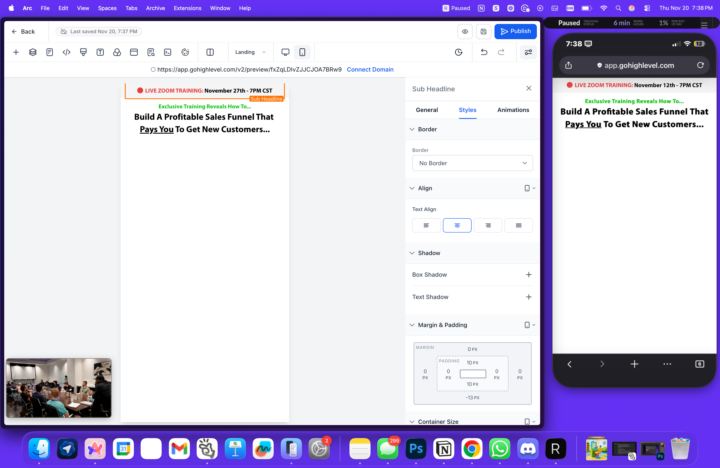Screen dimensions: 720x468
Task: Click the split columns layout icon
Action: click(210, 52)
